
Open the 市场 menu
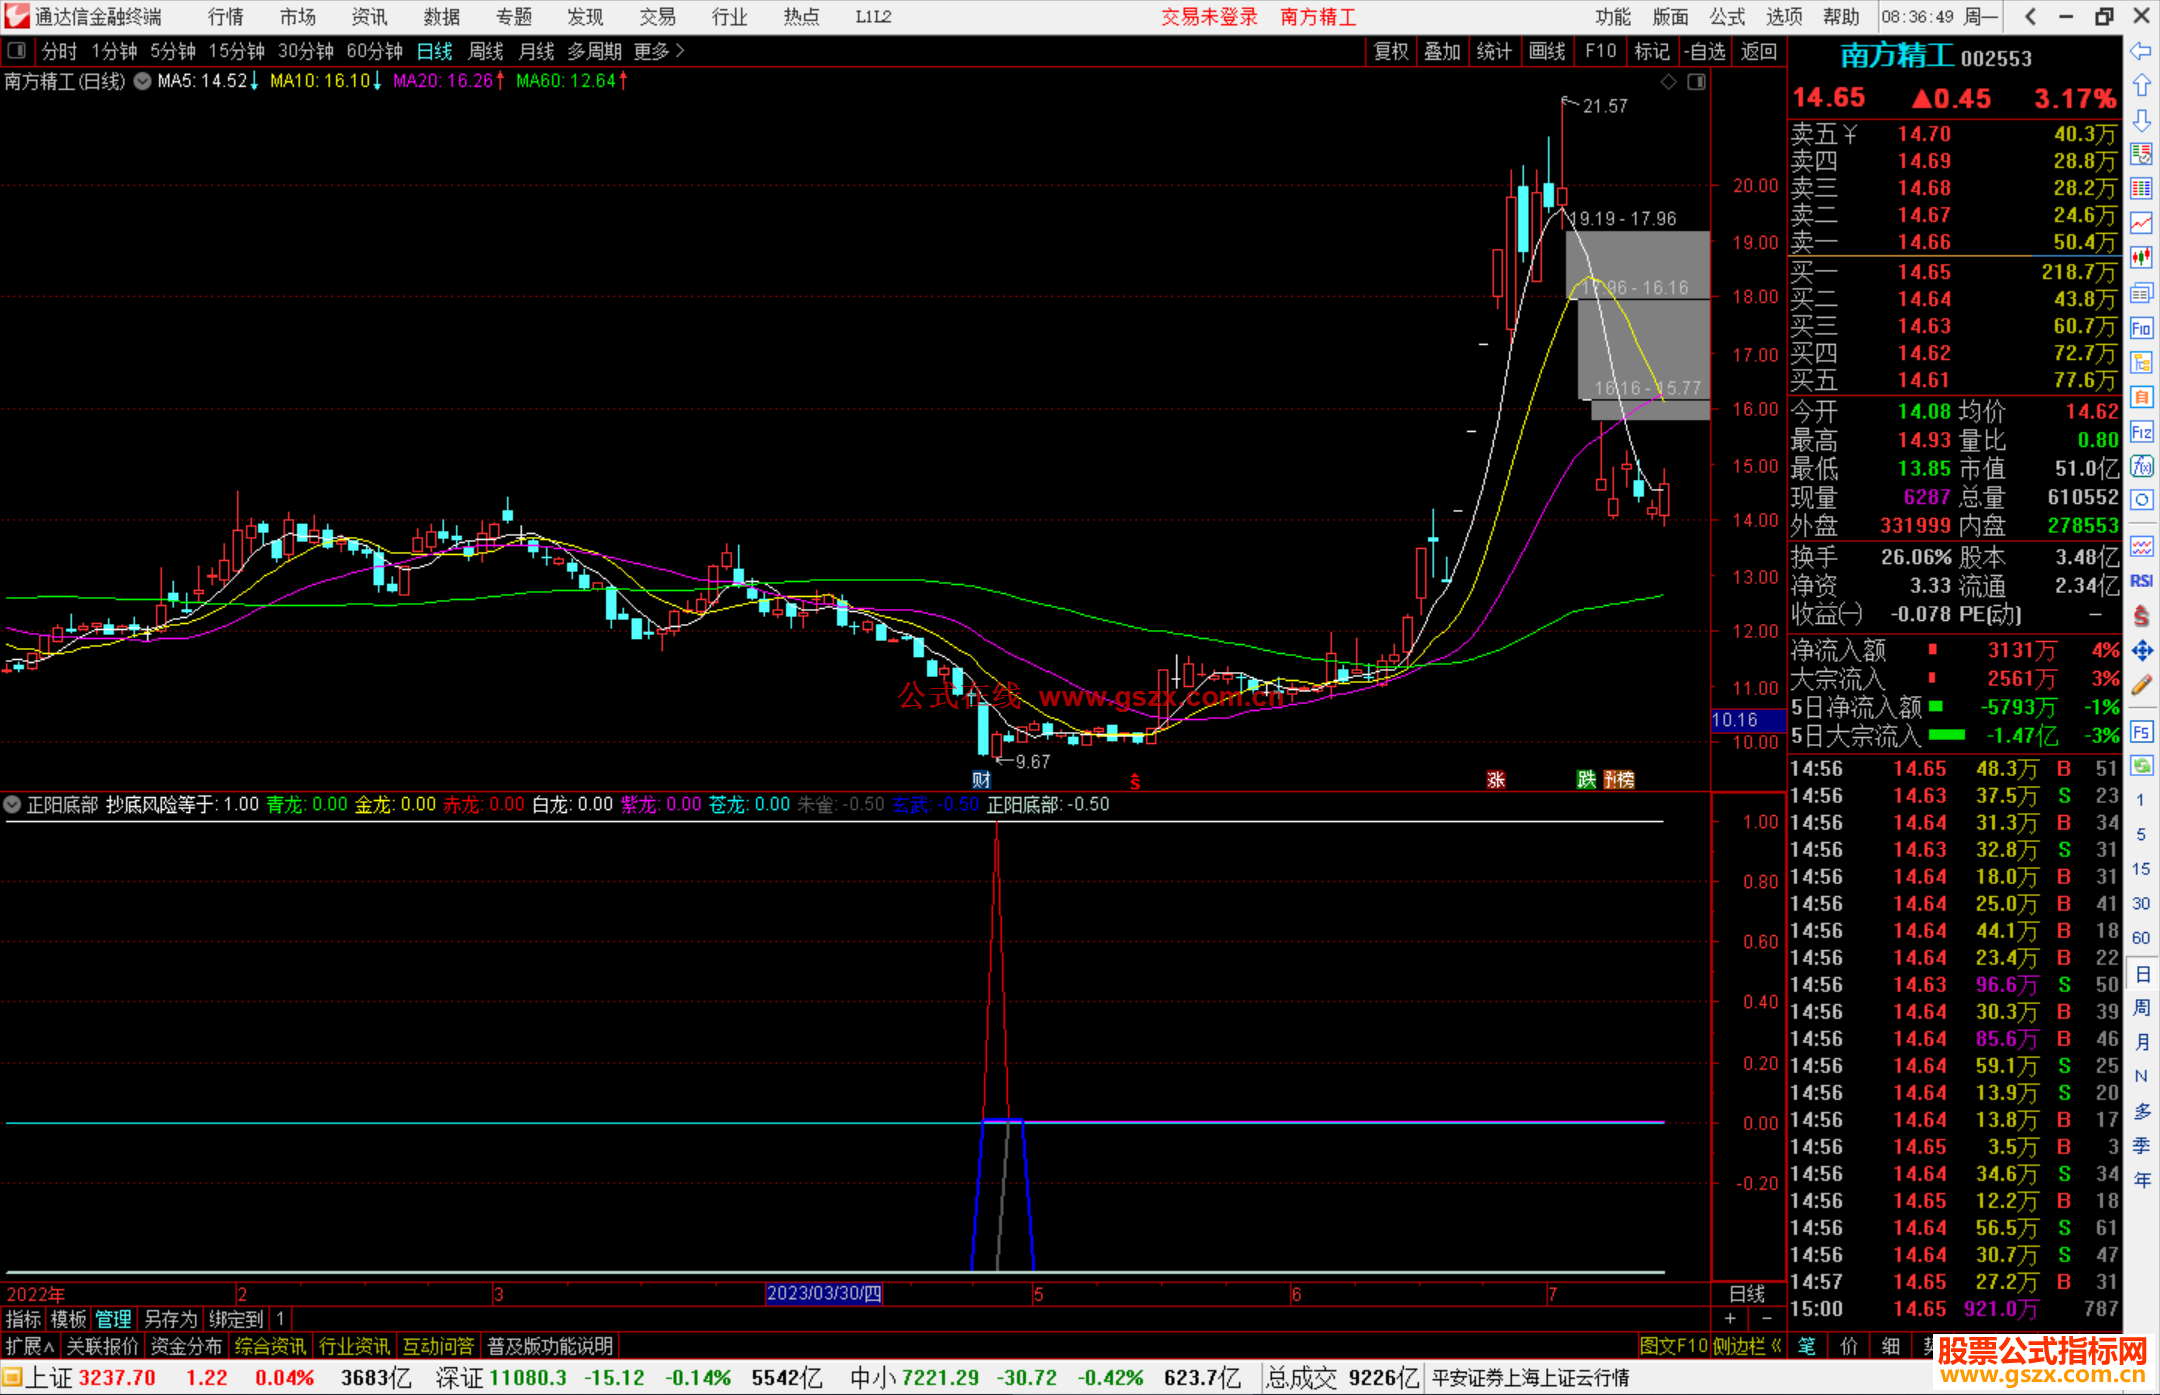pyautogui.click(x=298, y=17)
